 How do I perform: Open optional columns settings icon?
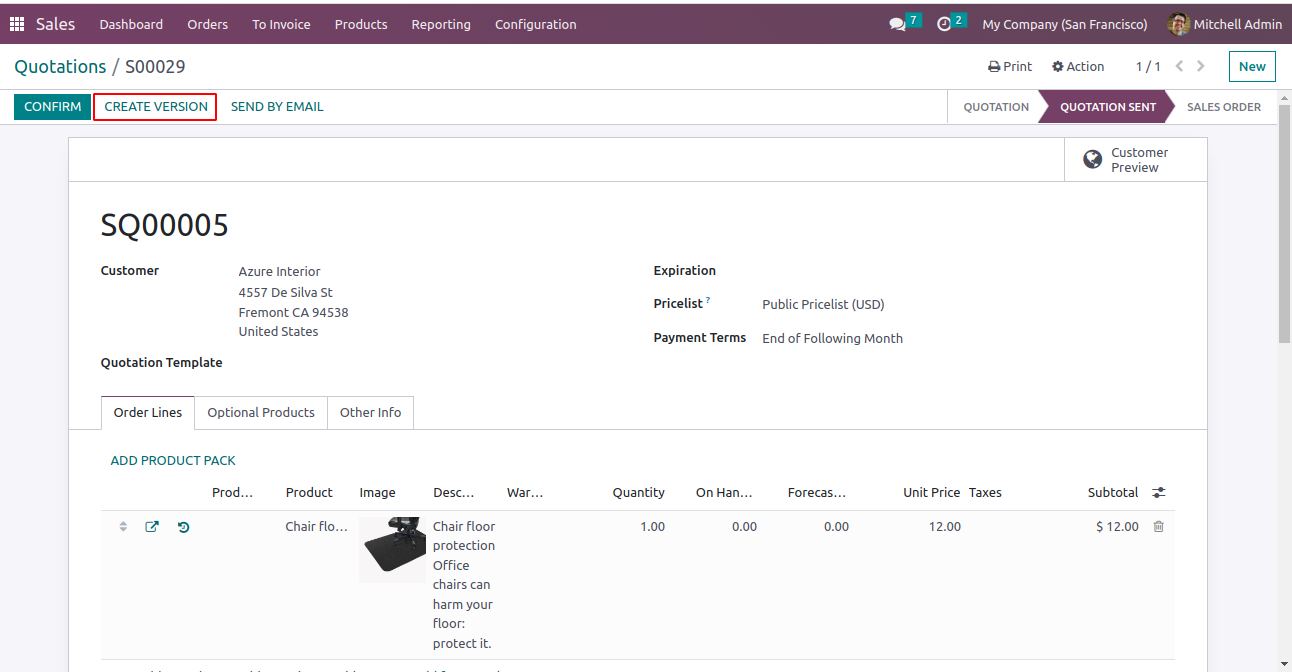point(1158,492)
